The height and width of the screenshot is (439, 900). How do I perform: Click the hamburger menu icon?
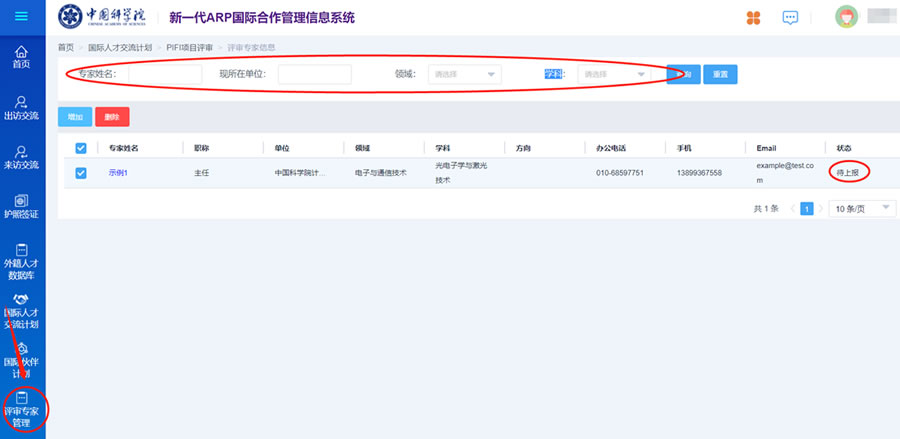pyautogui.click(x=22, y=17)
